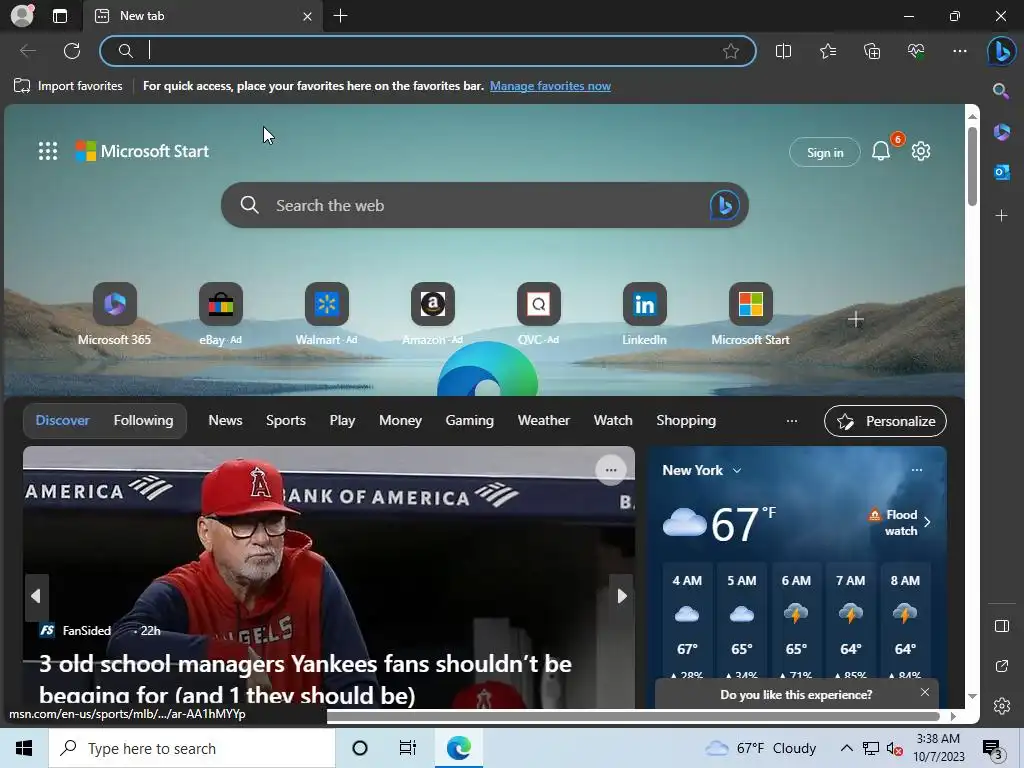Expand the New York location dropdown

(702, 470)
